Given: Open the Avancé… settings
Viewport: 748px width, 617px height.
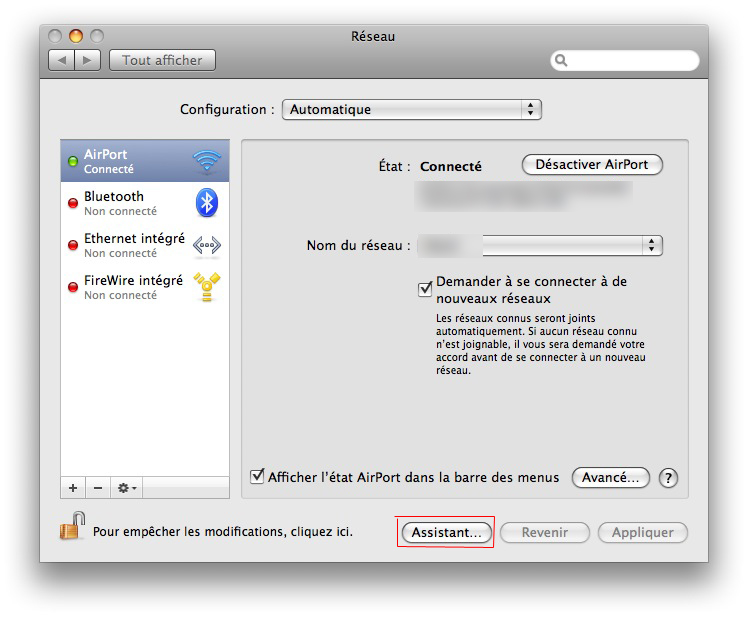Looking at the screenshot, I should pyautogui.click(x=611, y=478).
